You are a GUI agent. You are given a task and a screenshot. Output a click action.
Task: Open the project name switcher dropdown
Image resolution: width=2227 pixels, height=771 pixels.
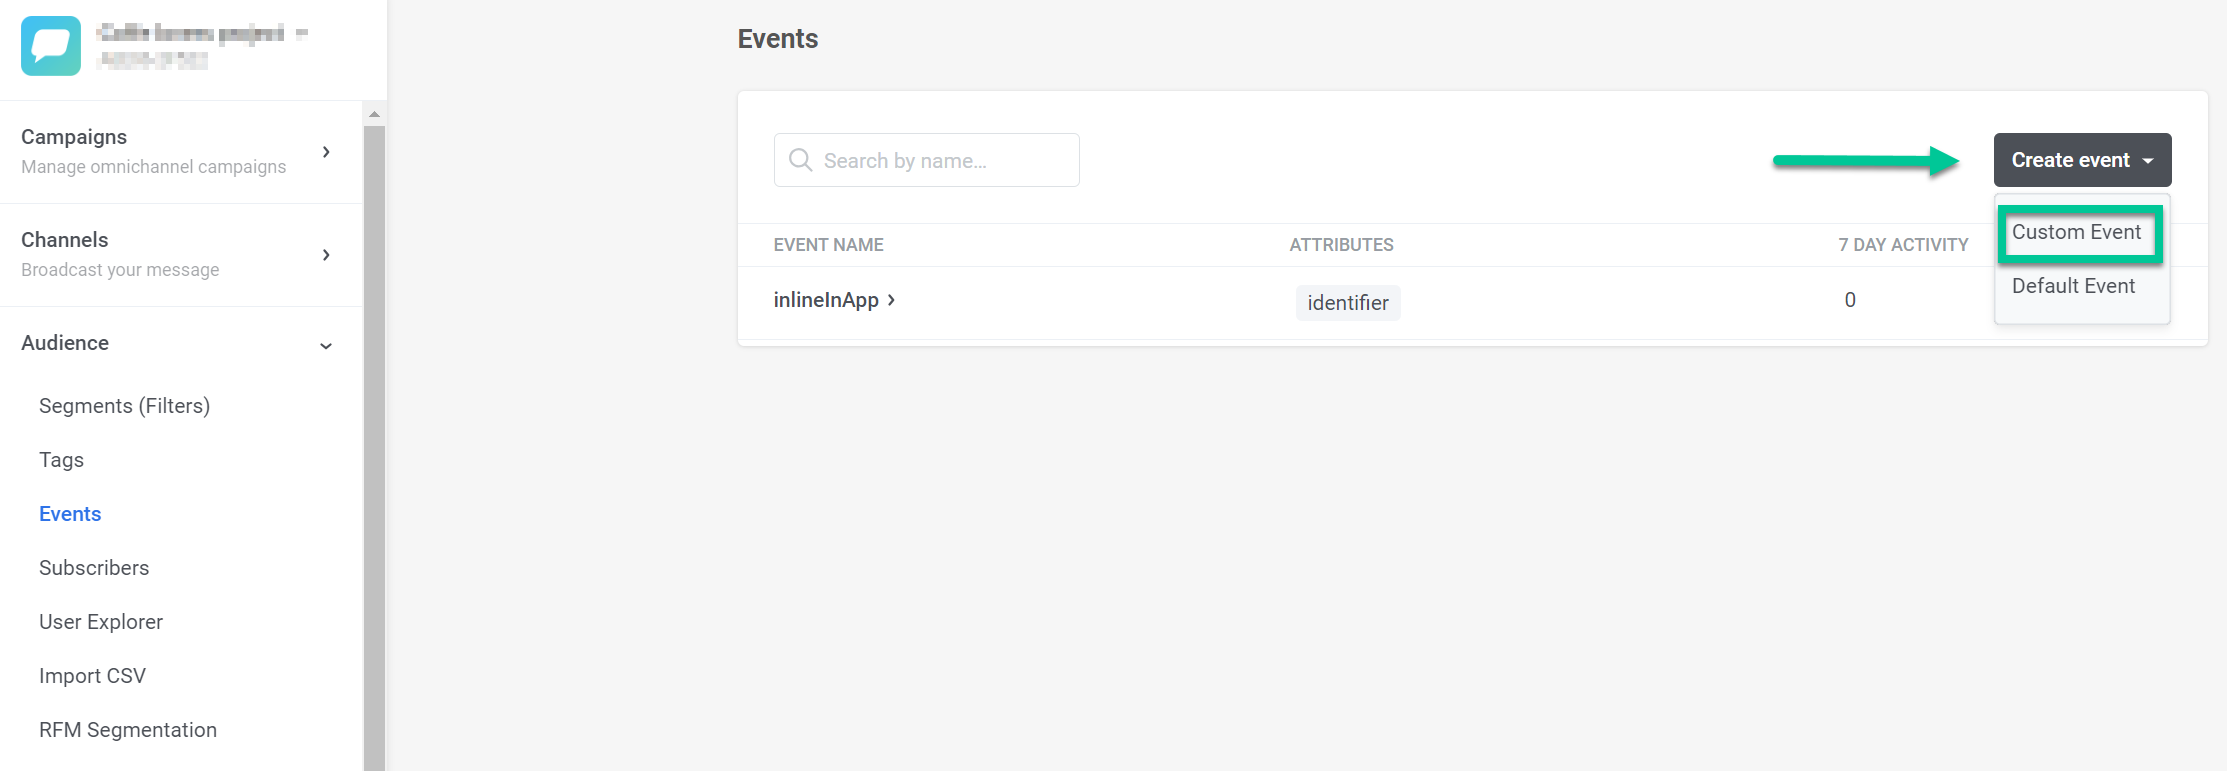pos(301,34)
